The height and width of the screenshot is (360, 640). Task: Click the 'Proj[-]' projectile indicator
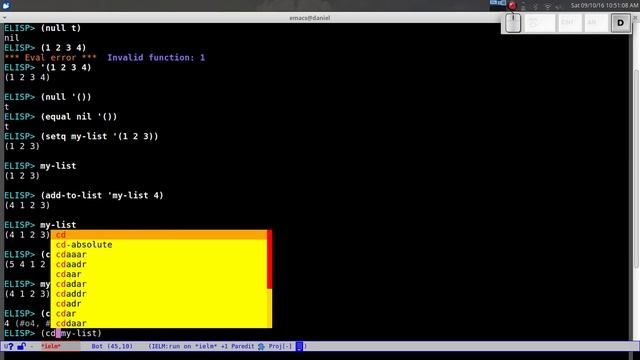pos(280,346)
